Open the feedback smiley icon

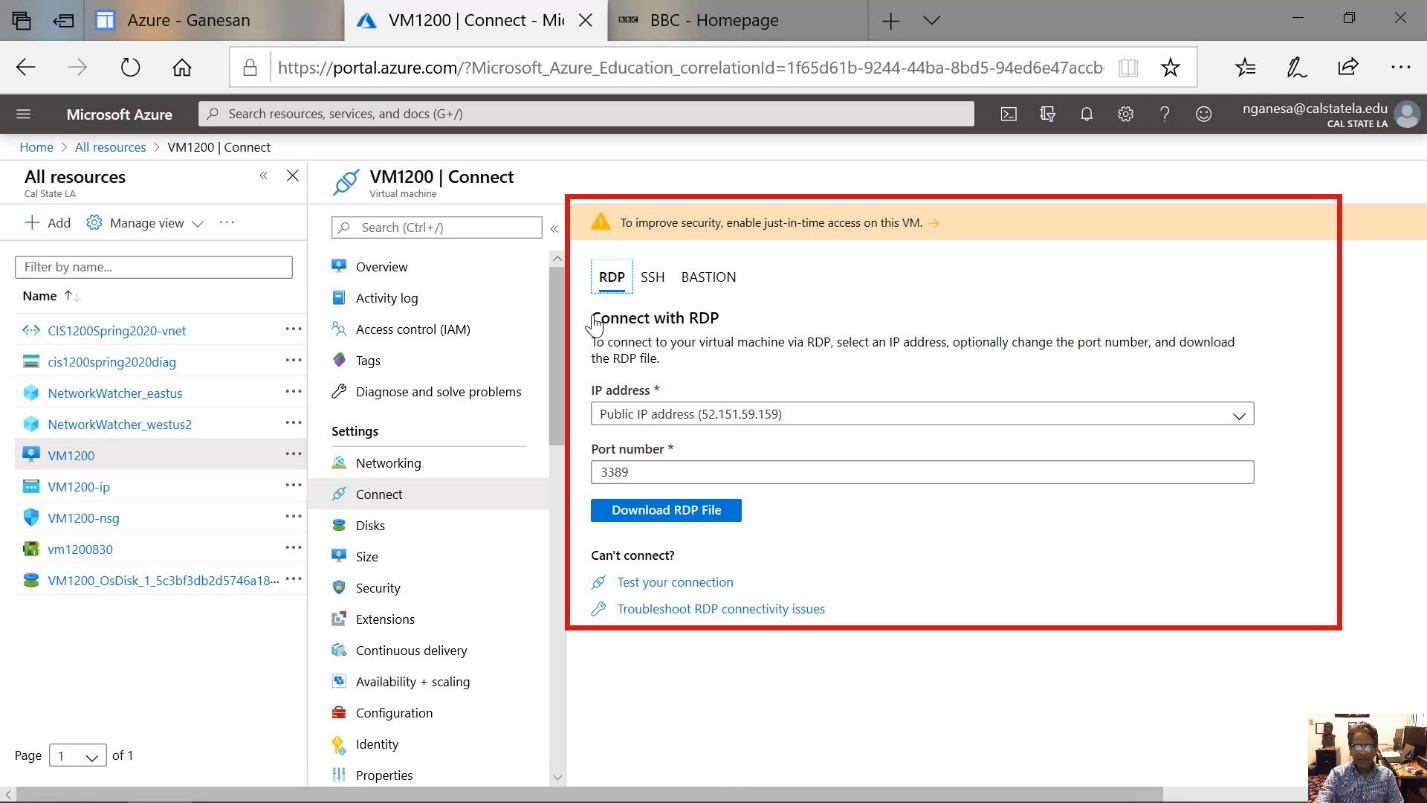point(1204,114)
